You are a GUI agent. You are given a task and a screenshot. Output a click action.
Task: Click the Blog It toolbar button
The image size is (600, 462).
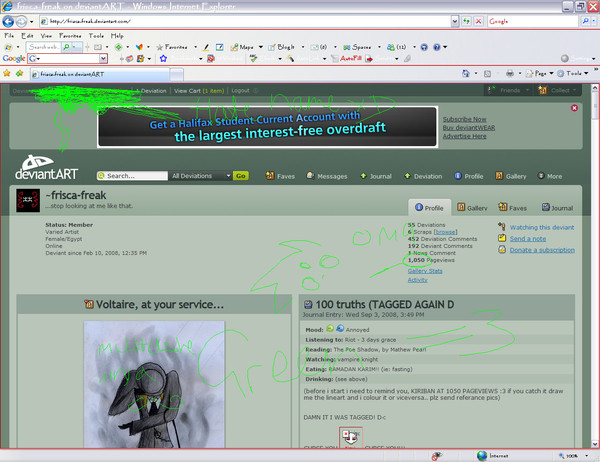pos(282,47)
